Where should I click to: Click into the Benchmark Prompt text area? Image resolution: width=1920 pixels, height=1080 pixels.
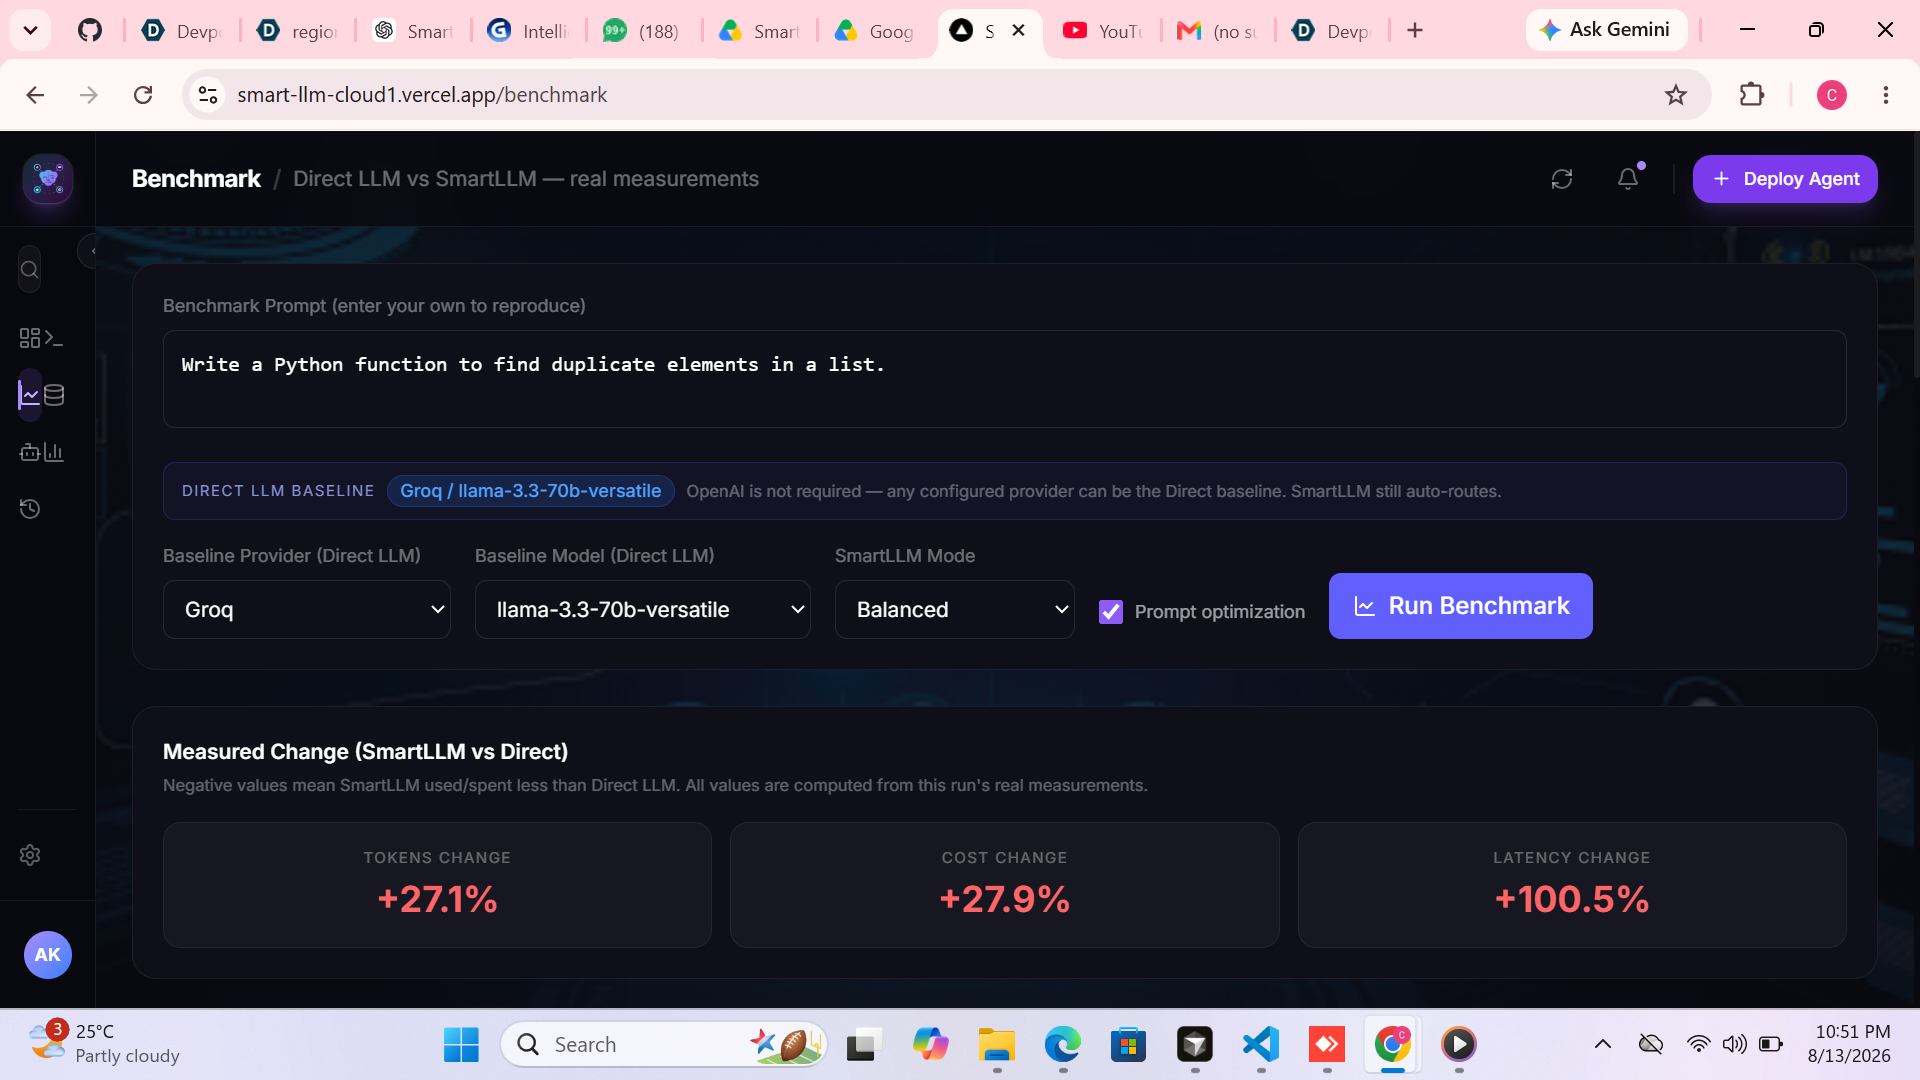[1005, 379]
